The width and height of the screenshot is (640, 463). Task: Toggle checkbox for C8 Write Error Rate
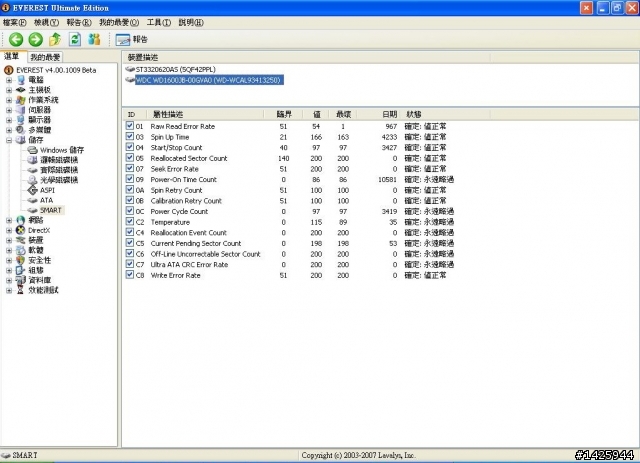coord(130,275)
